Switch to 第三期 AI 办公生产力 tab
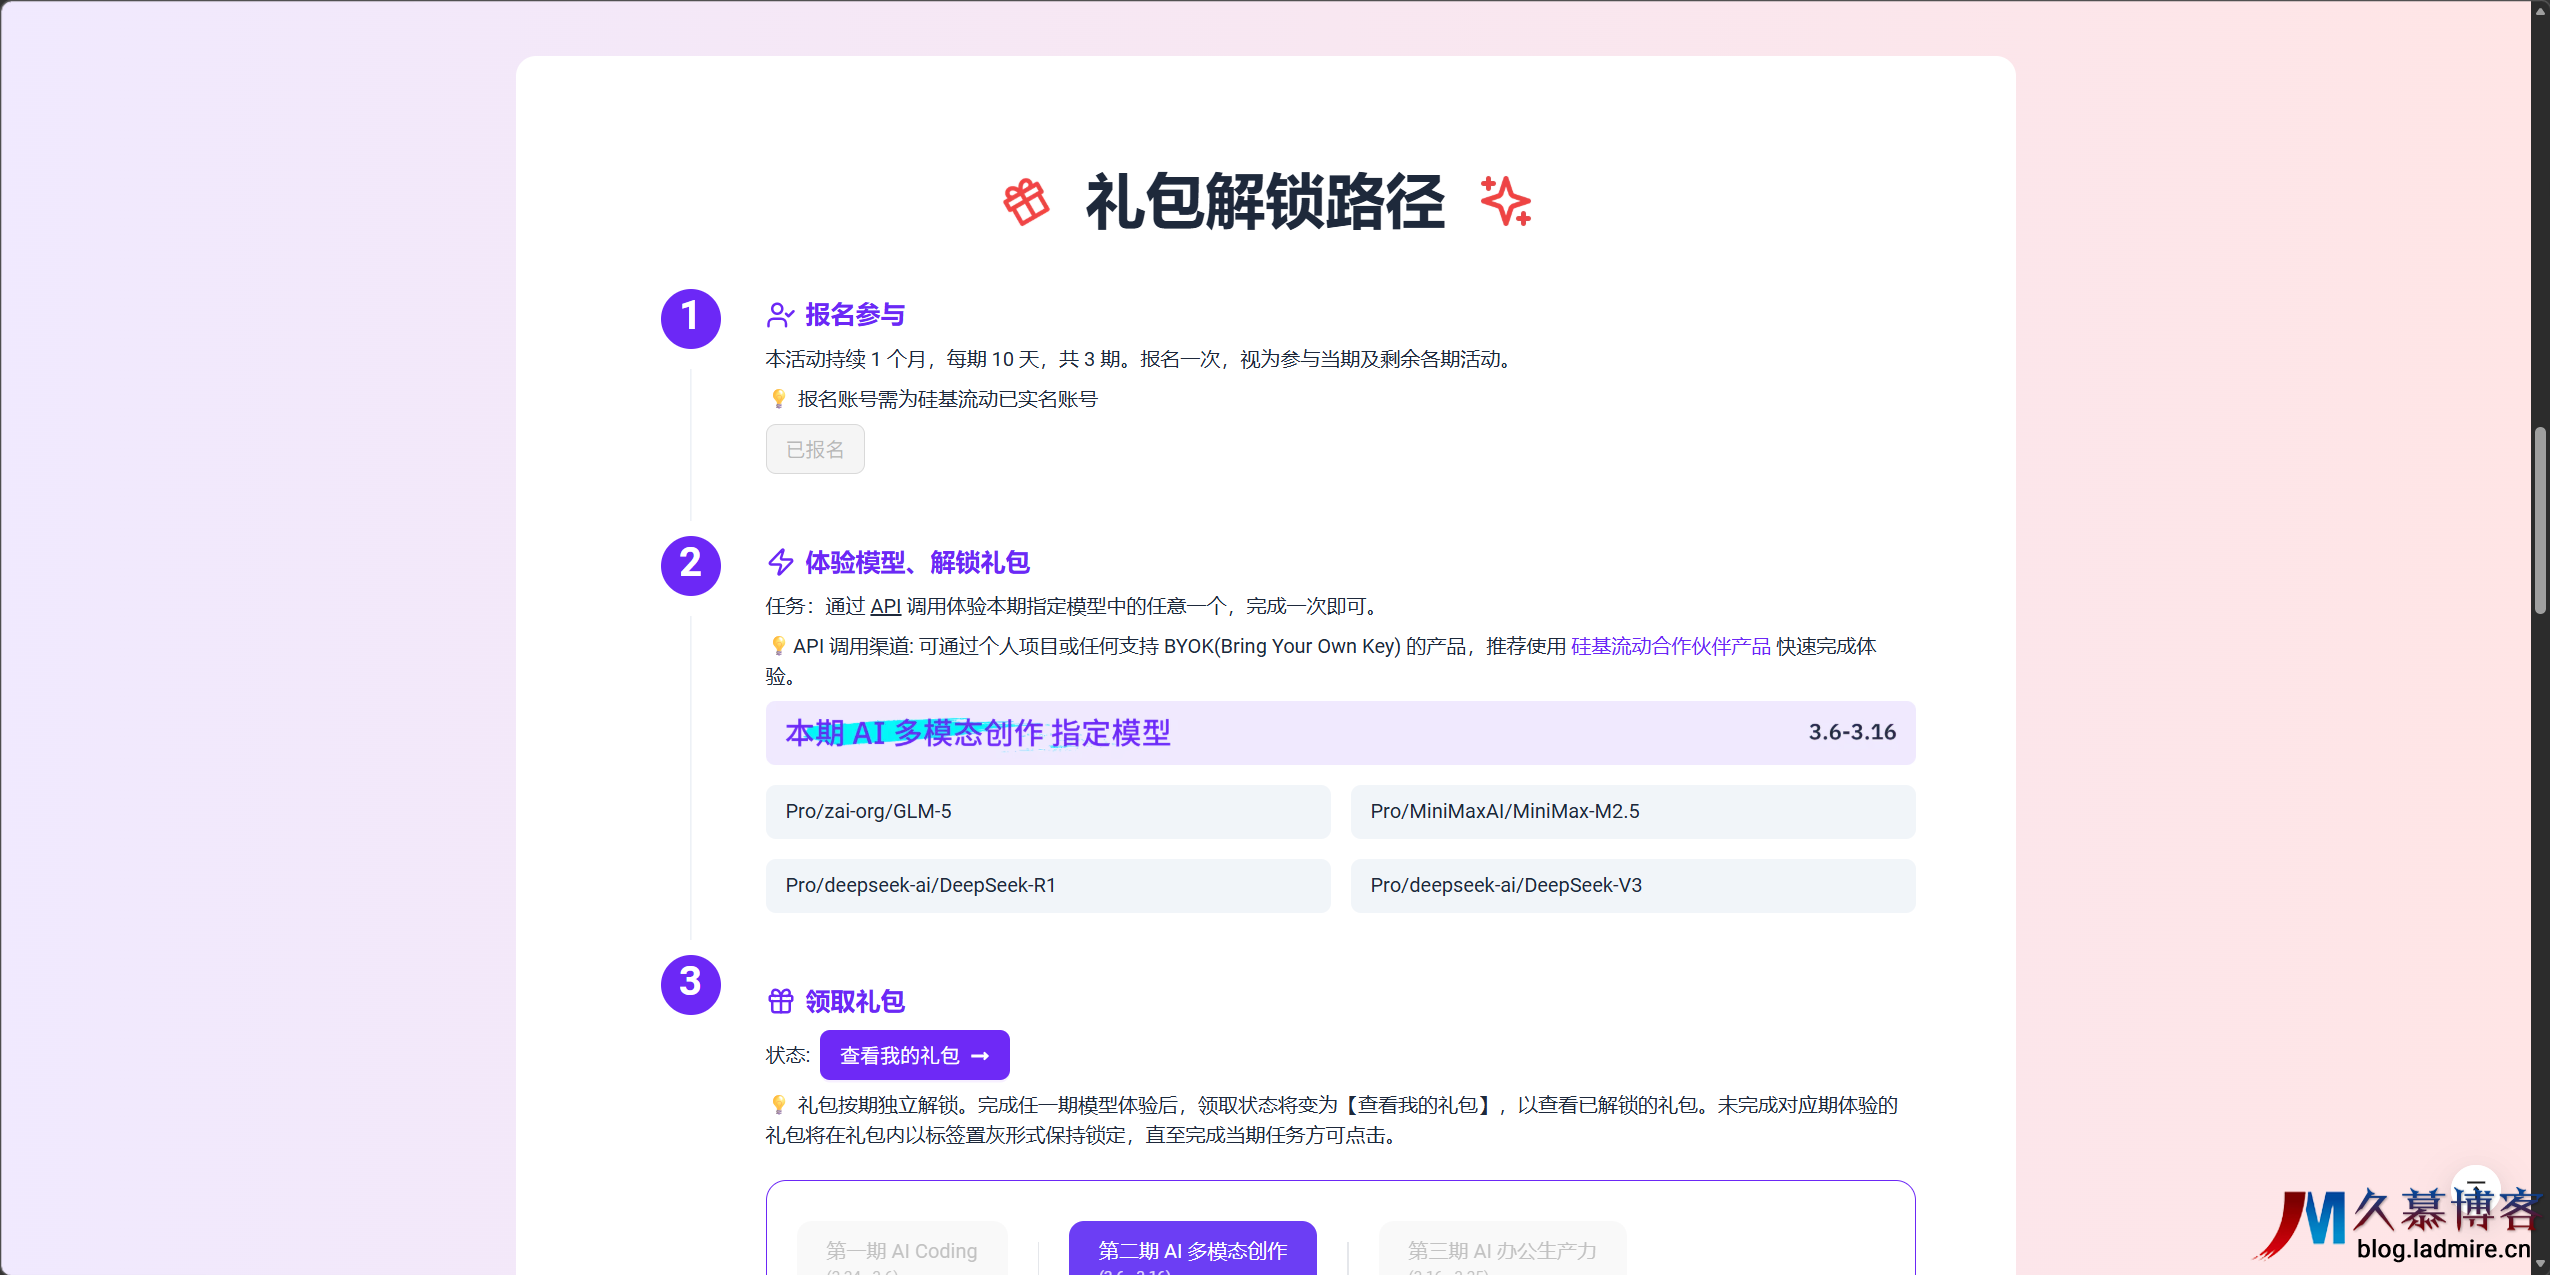 pos(1501,1250)
